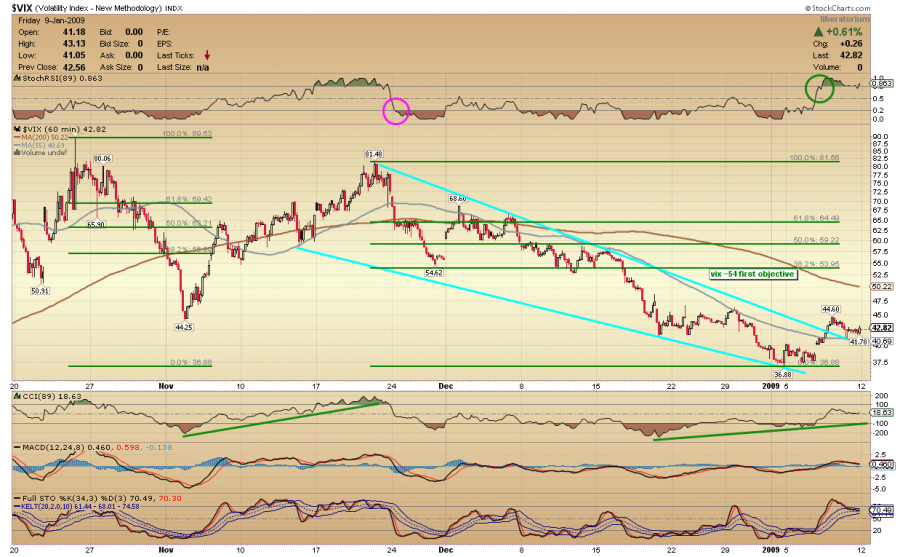Click the bar icon before Volume undef

click(x=17, y=153)
